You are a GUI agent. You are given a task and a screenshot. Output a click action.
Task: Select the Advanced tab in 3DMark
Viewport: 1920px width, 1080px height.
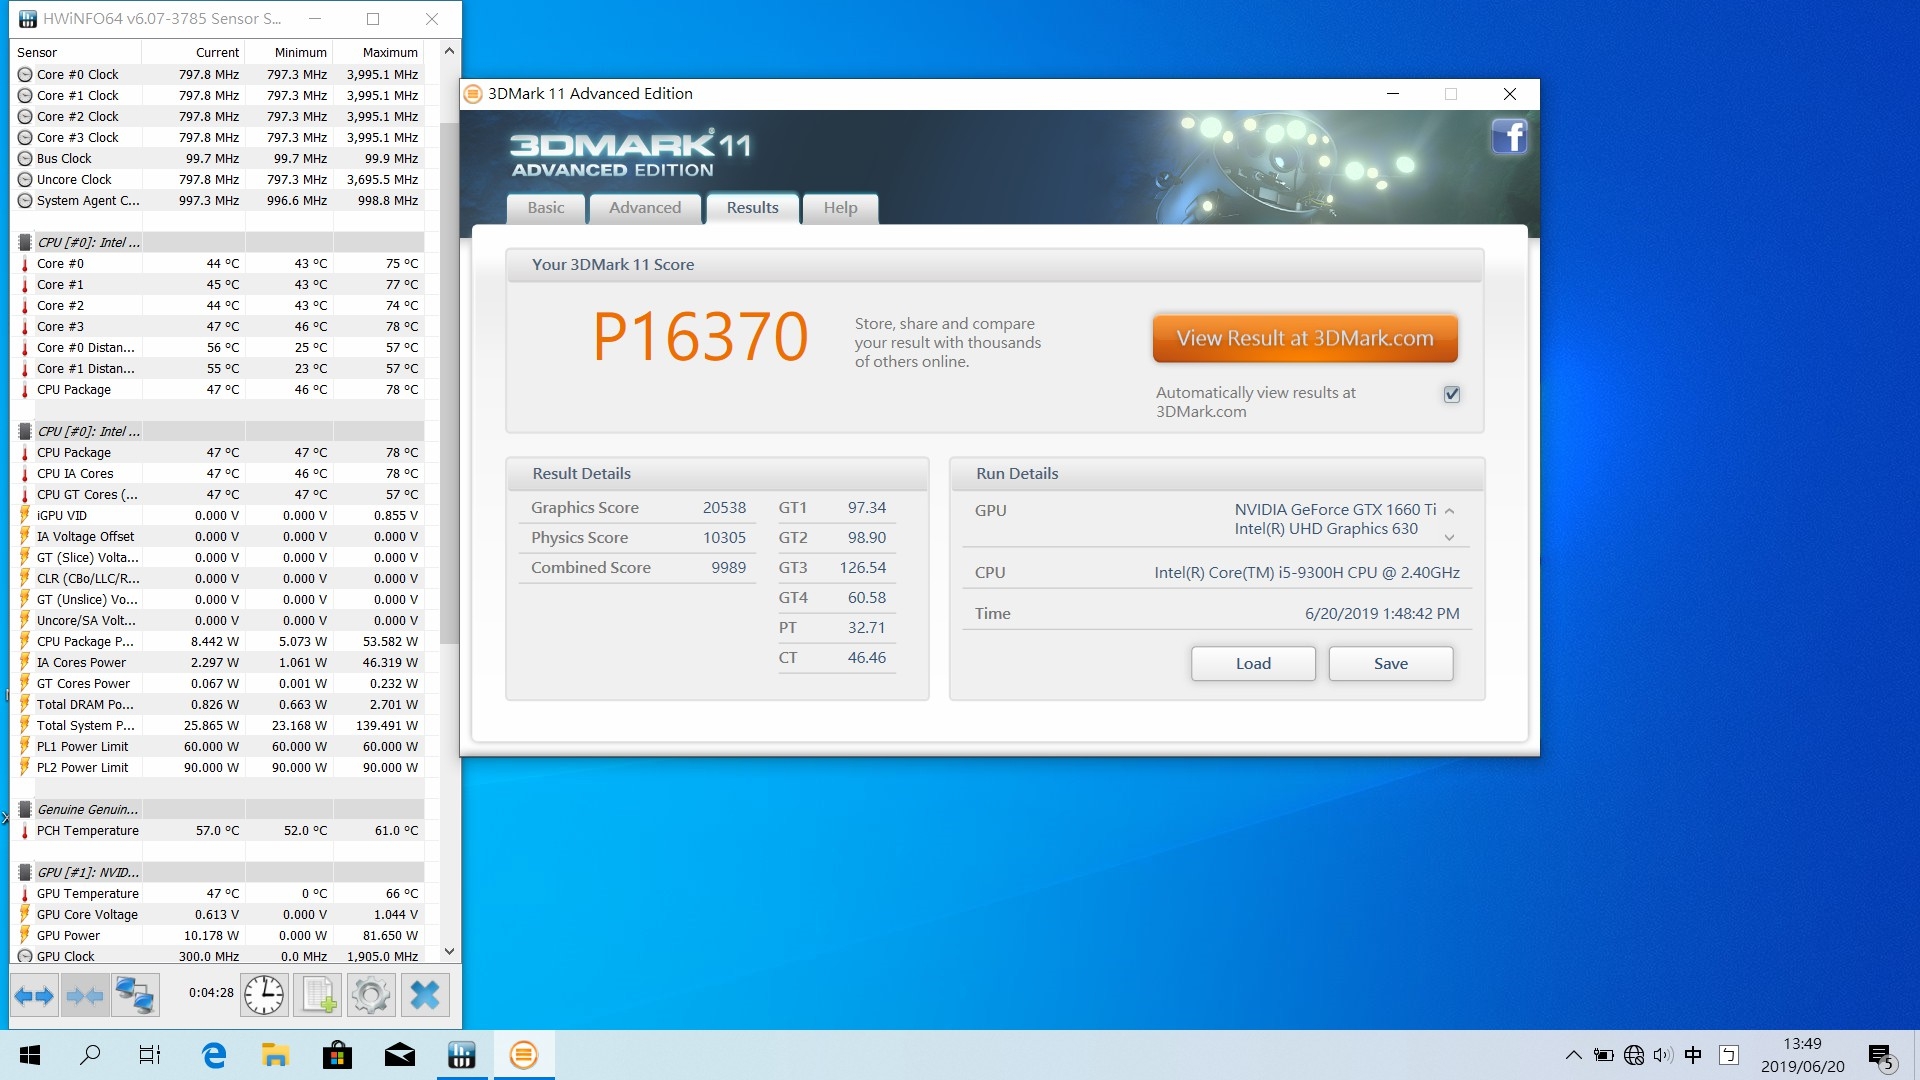[645, 208]
